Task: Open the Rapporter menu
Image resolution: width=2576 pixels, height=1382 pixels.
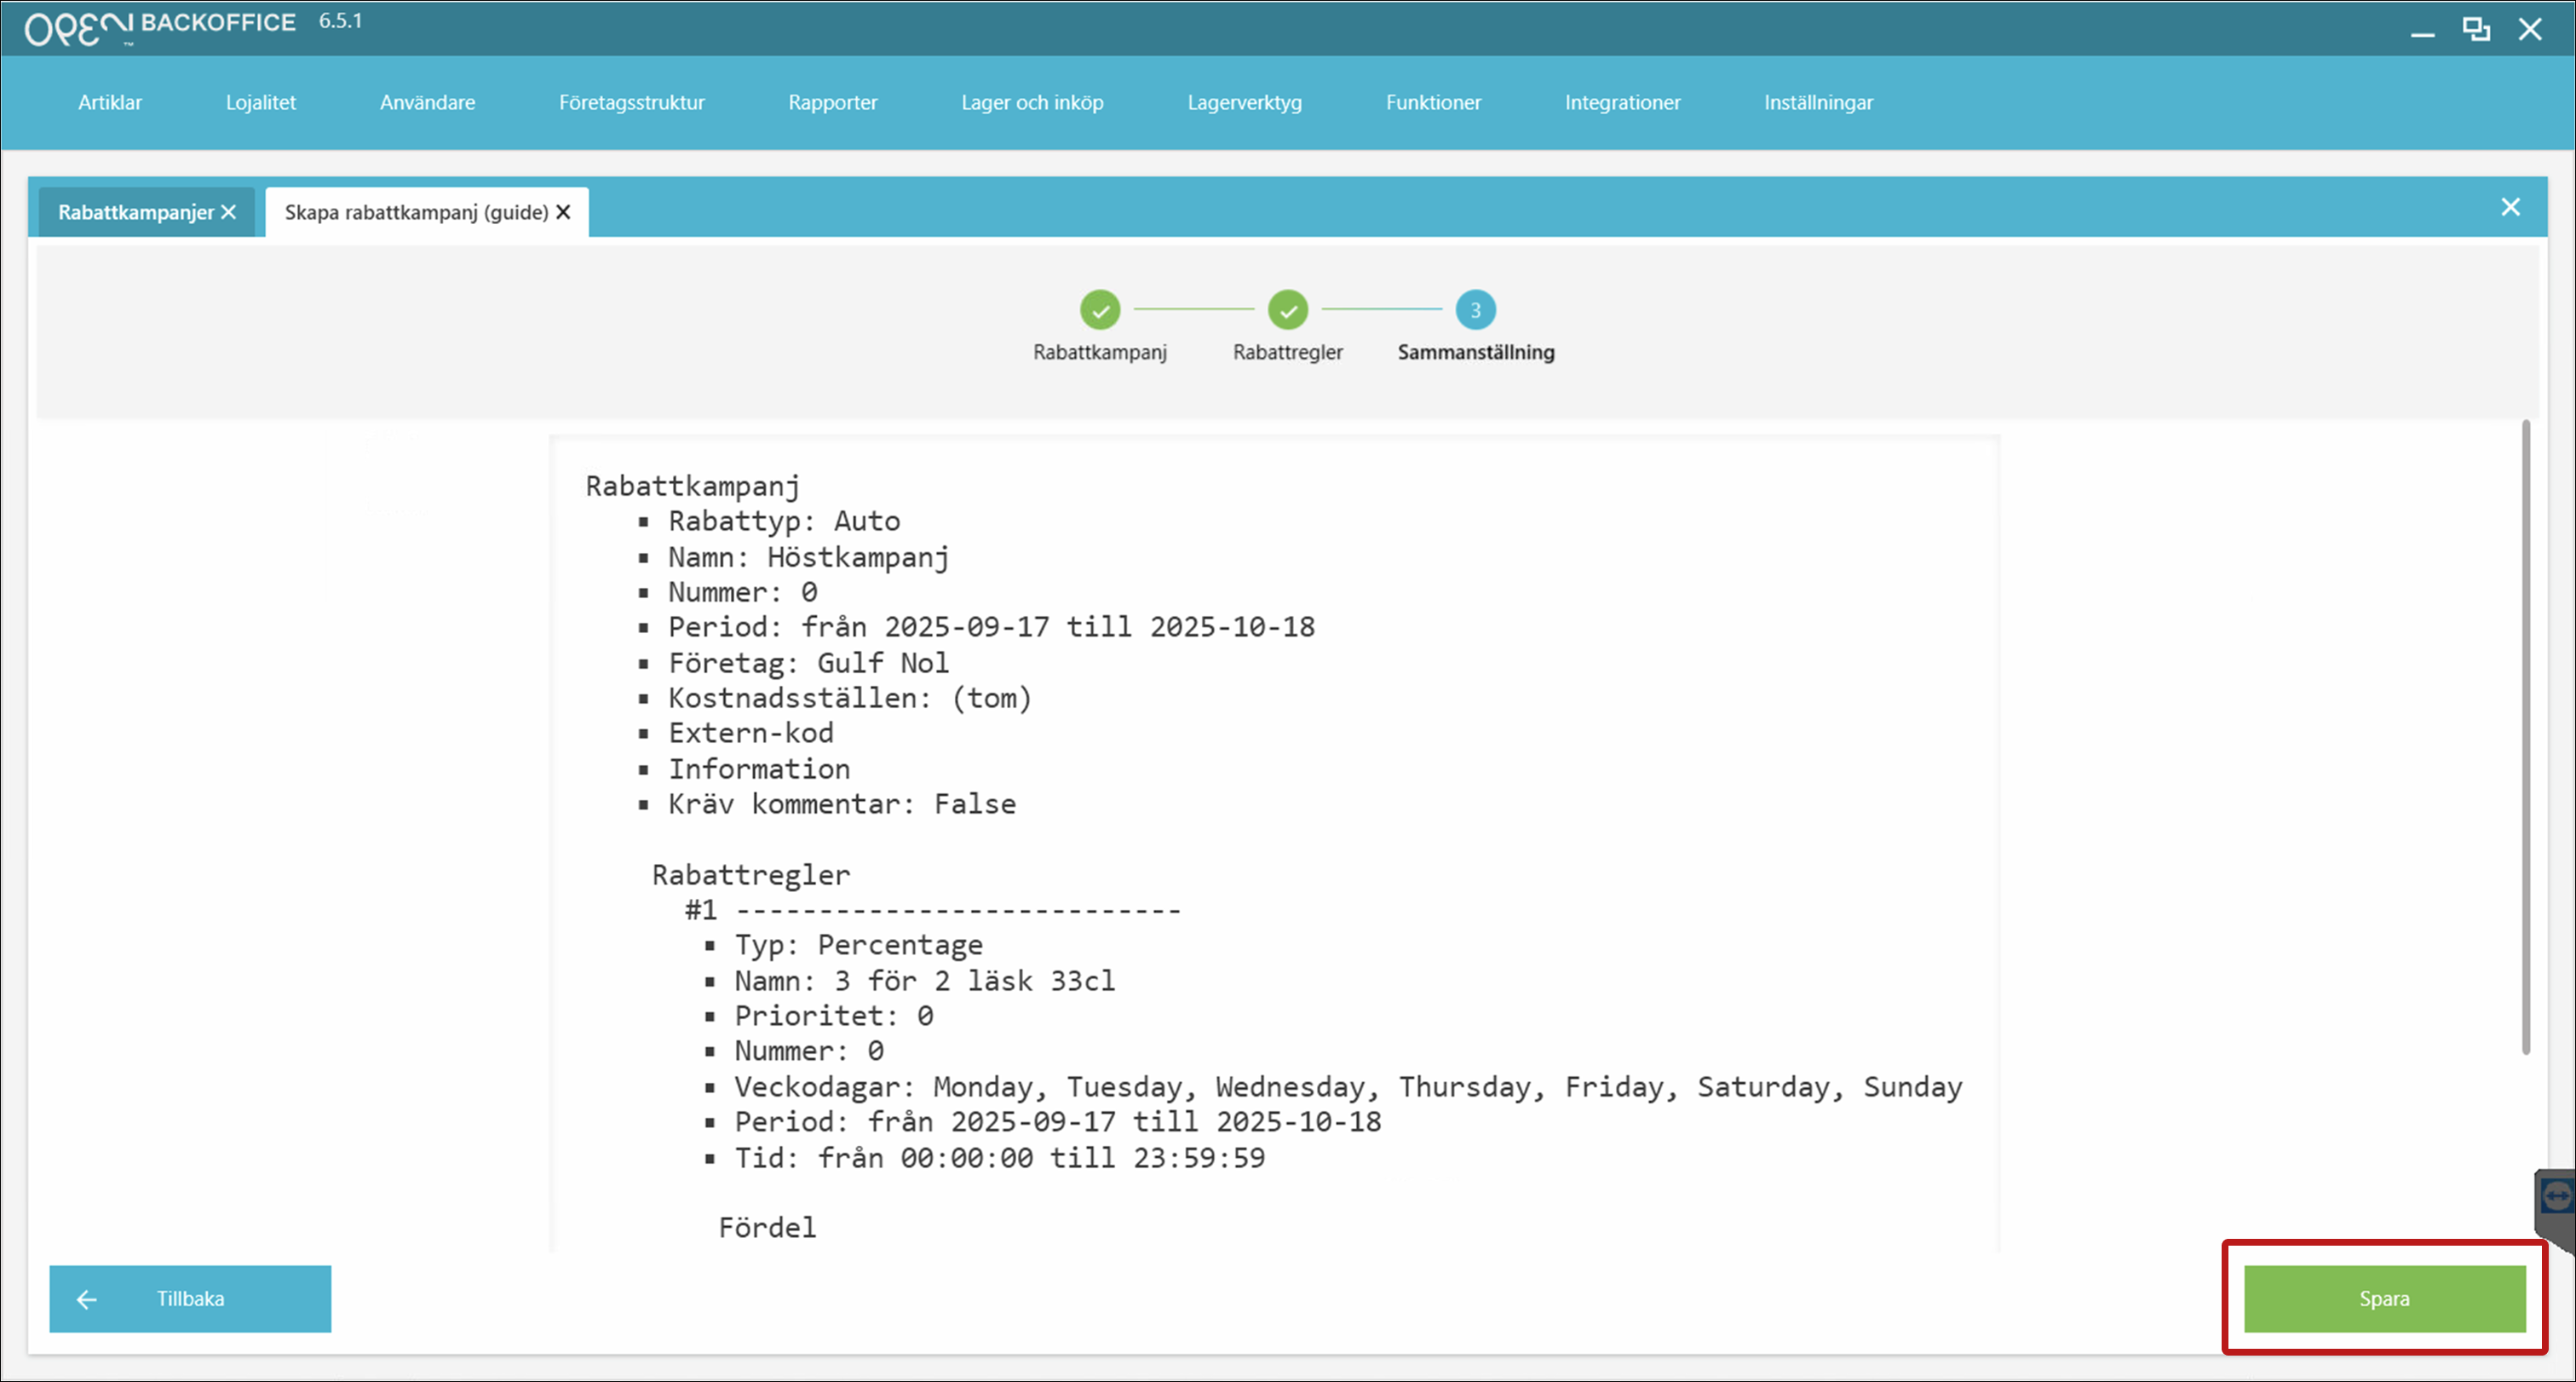Action: pyautogui.click(x=832, y=102)
